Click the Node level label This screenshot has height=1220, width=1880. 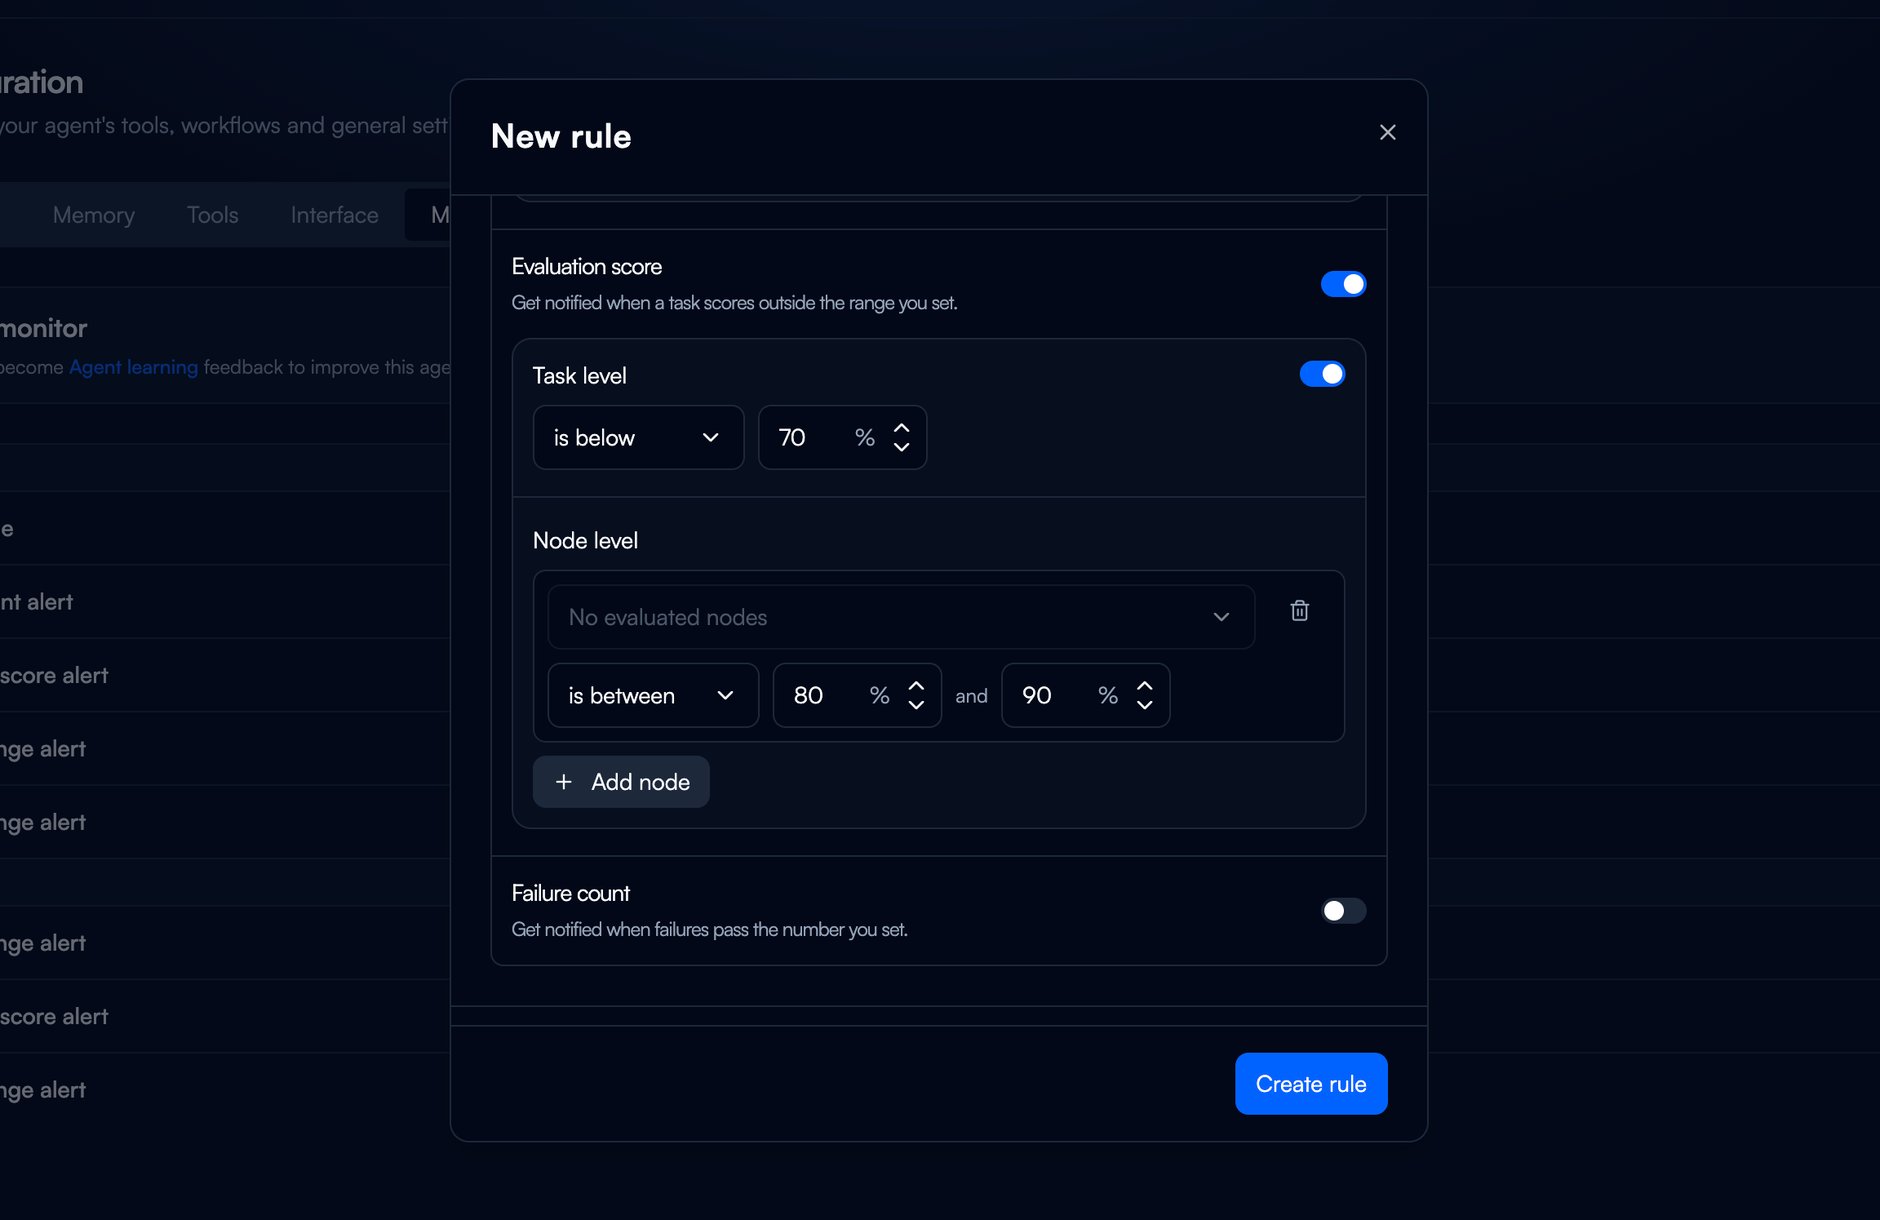[x=585, y=541]
